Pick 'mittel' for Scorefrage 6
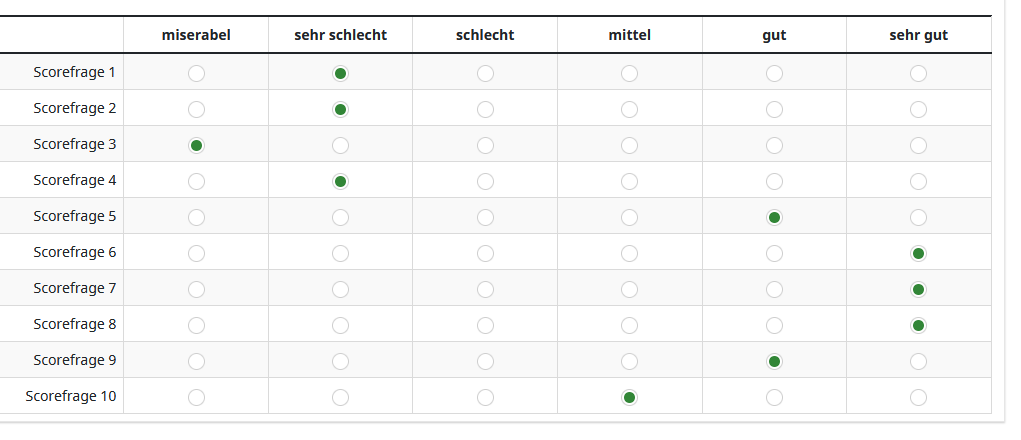Viewport: 1021px width, 440px height. coord(629,253)
